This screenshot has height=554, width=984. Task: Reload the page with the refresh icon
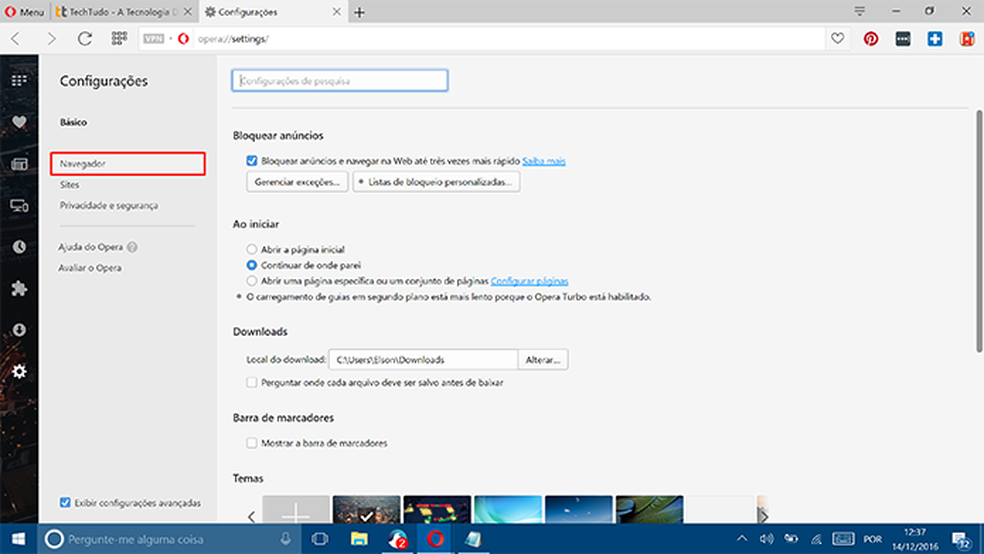[85, 39]
